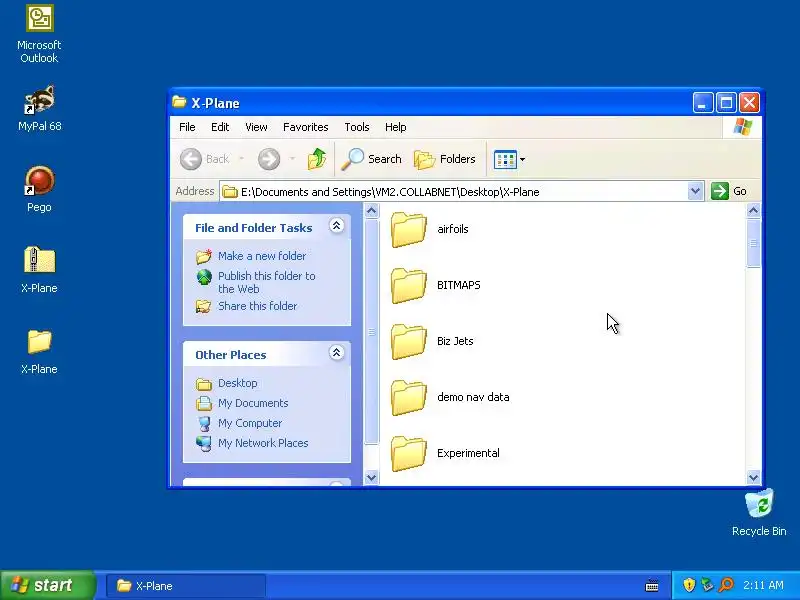Select the Pego desktop shortcut
The image size is (800, 600).
(x=39, y=189)
